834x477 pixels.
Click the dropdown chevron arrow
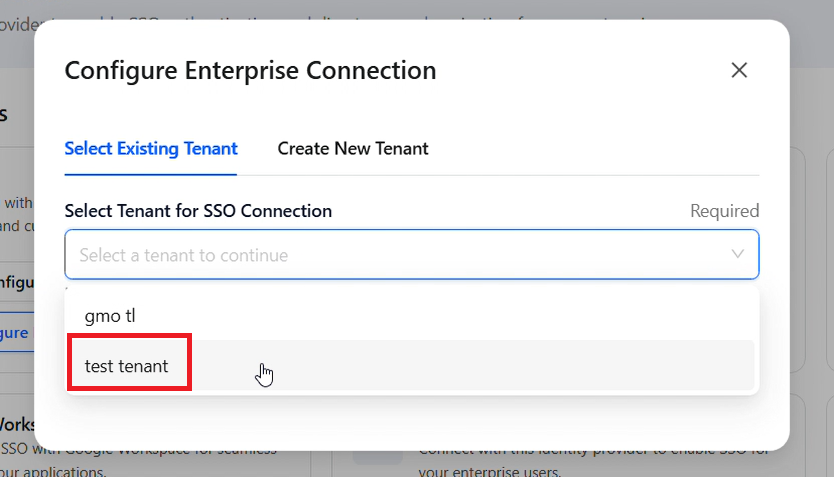tap(737, 254)
